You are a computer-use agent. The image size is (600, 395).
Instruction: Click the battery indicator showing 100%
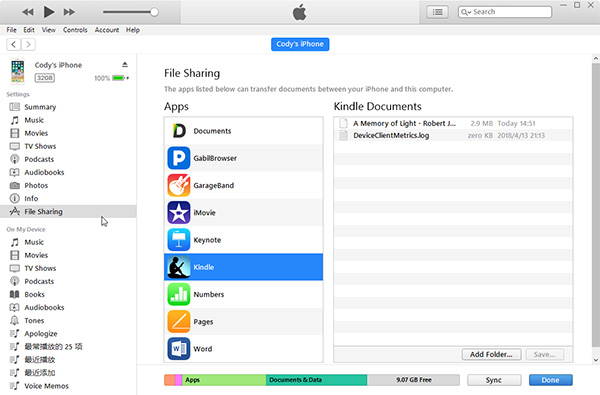click(118, 78)
